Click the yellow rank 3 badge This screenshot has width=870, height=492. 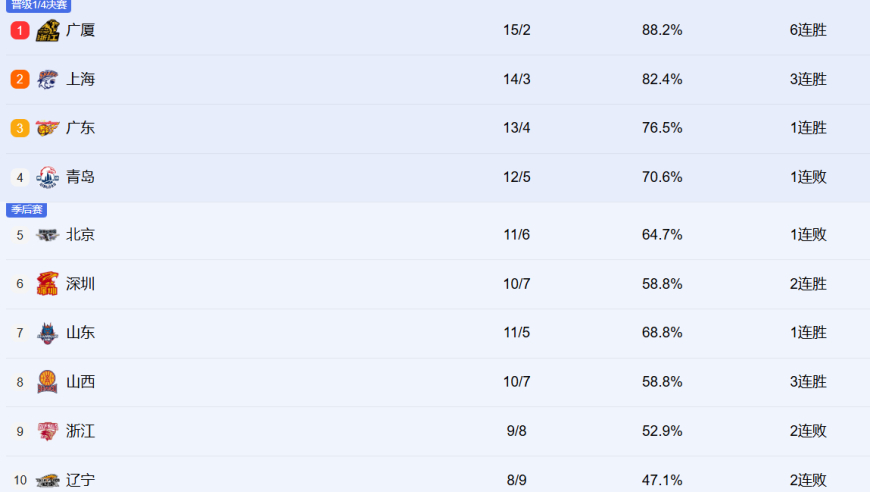[20, 129]
